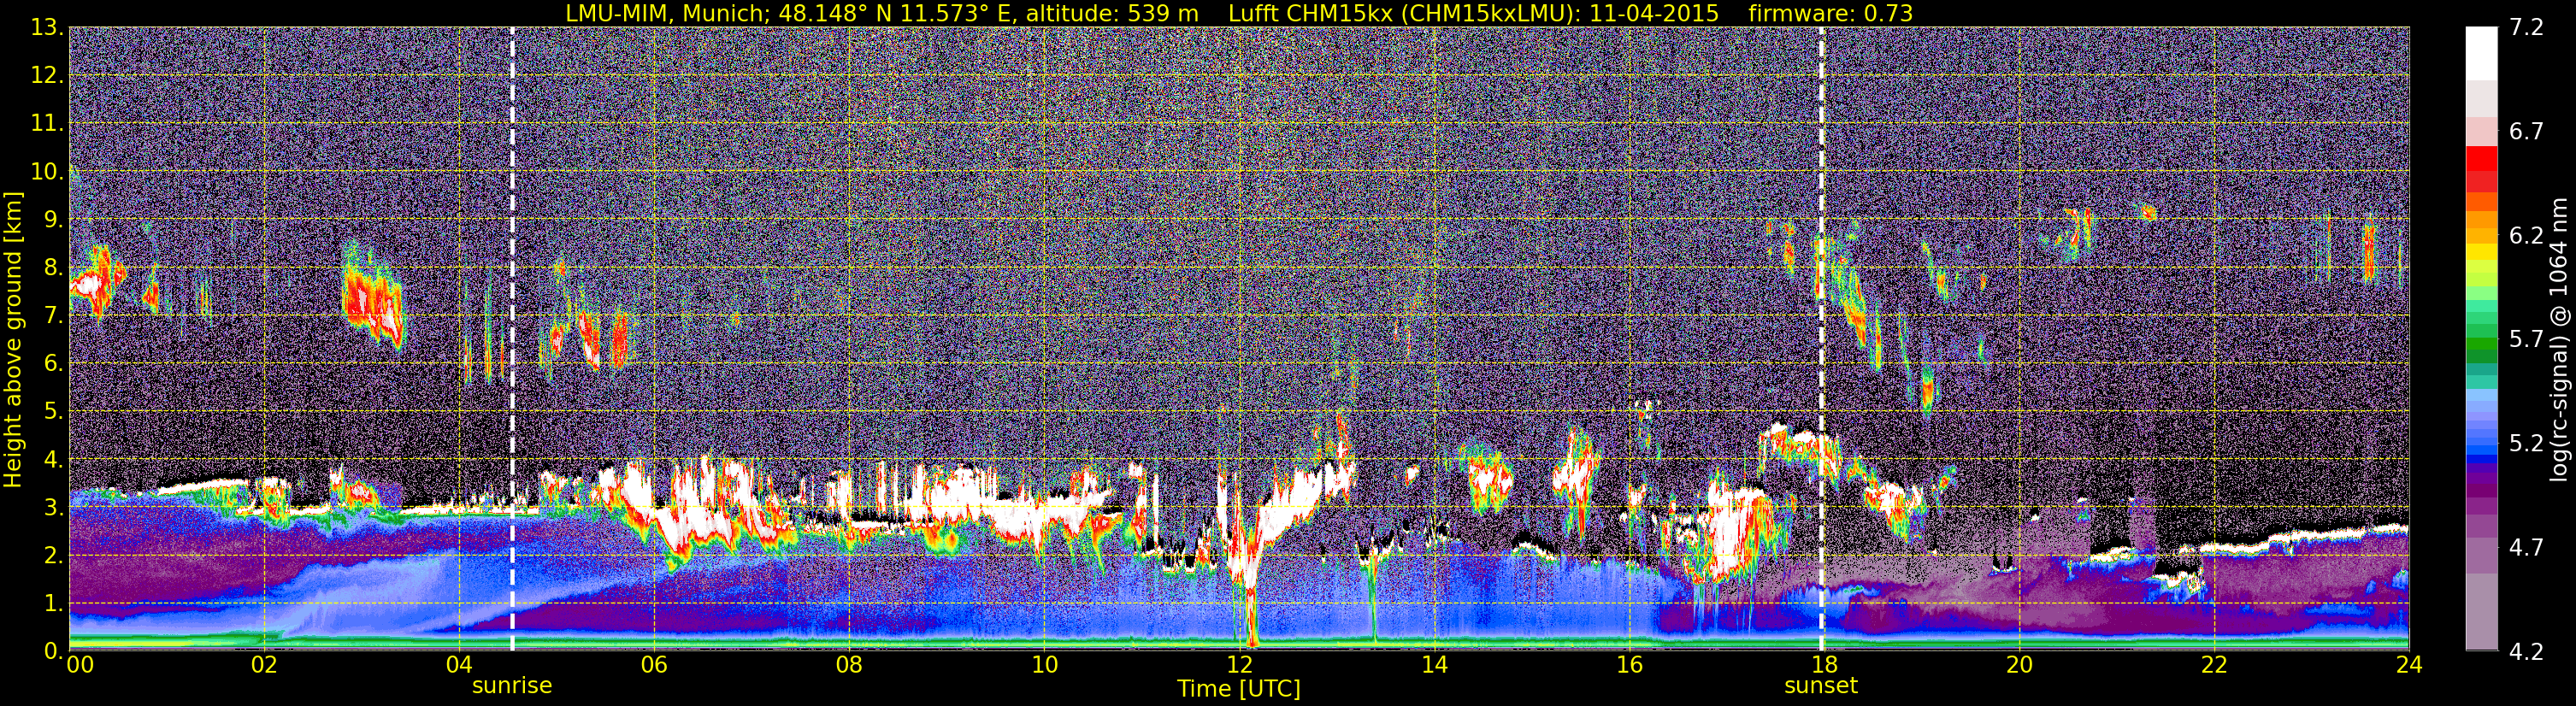The image size is (2576, 706).
Task: Click the 5 km height tick label
Action: [x=52, y=411]
